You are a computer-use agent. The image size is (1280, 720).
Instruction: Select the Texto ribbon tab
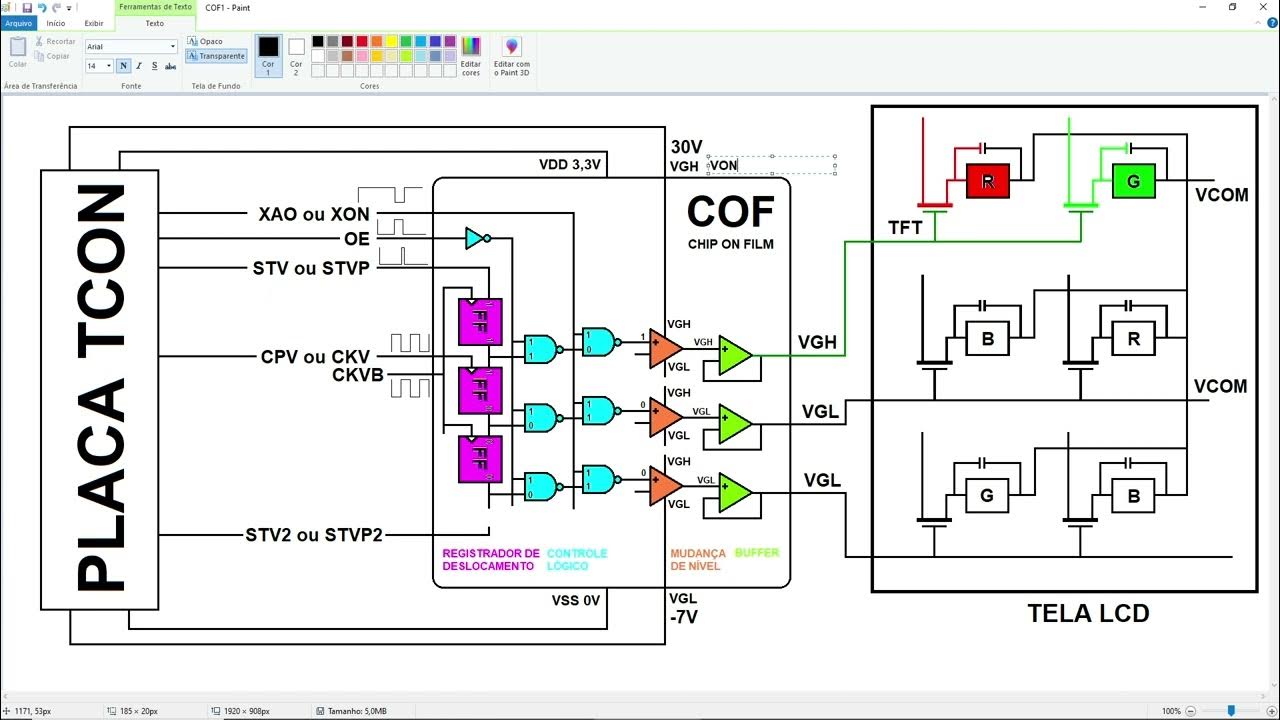[155, 23]
